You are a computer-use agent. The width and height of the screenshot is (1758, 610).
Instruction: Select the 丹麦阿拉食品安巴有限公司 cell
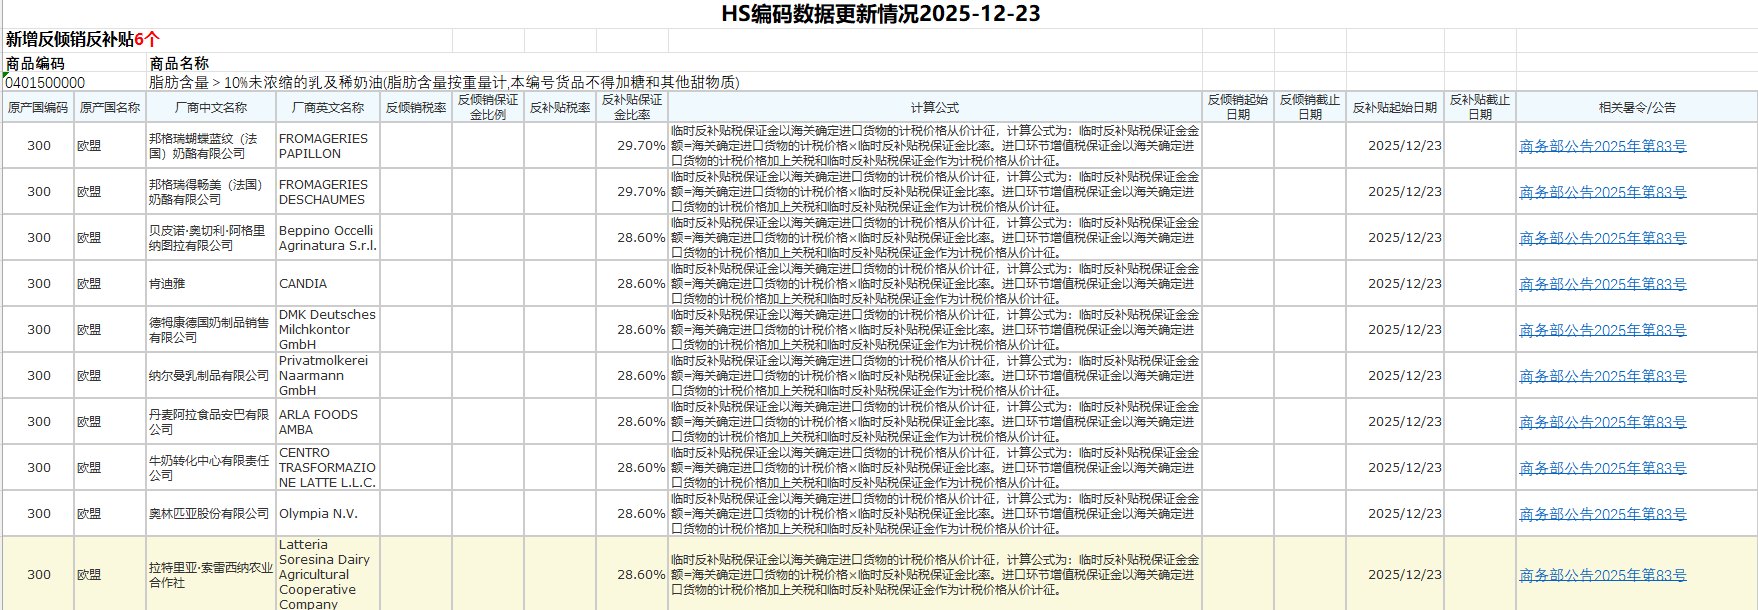(x=211, y=422)
